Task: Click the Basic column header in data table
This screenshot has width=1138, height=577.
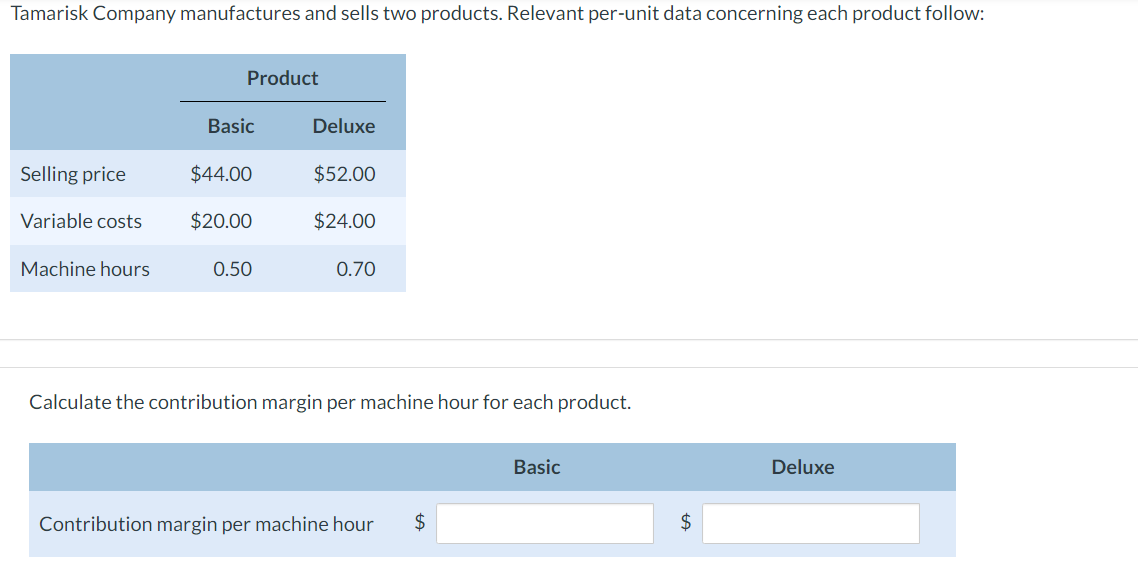Action: click(x=231, y=126)
